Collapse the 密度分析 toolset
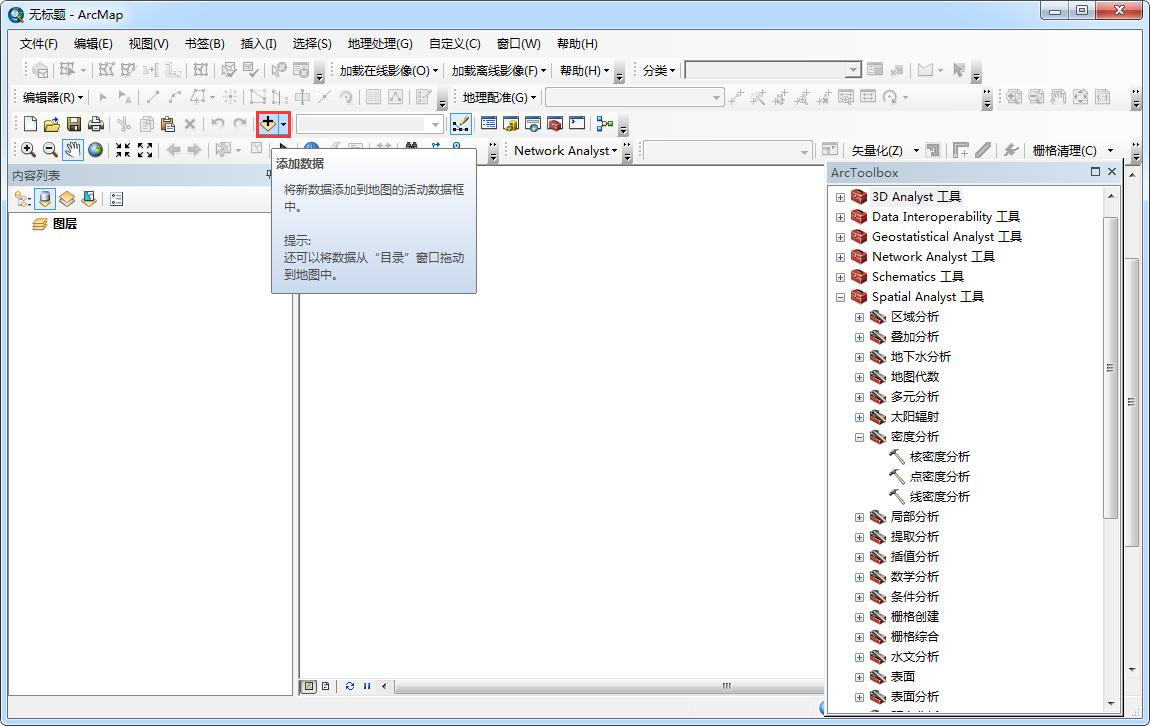Screen dimensions: 1150x726 (x=859, y=437)
